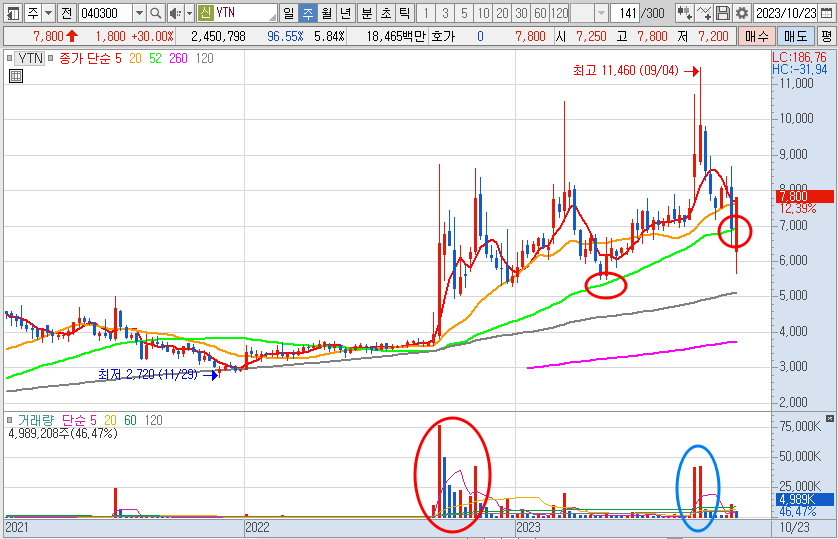
Task: Toggle the 전 button
Action: click(66, 12)
